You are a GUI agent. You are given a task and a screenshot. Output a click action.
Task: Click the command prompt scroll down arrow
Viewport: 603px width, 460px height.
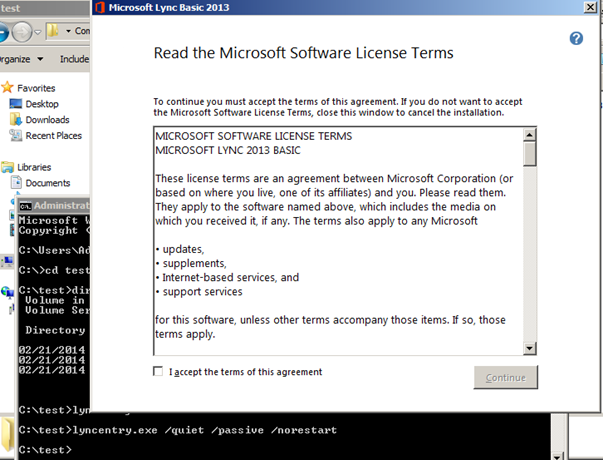(557, 455)
